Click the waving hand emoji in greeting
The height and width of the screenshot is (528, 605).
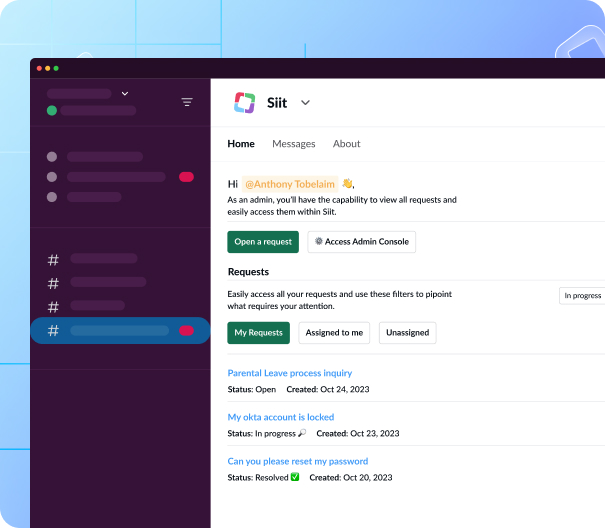click(347, 183)
